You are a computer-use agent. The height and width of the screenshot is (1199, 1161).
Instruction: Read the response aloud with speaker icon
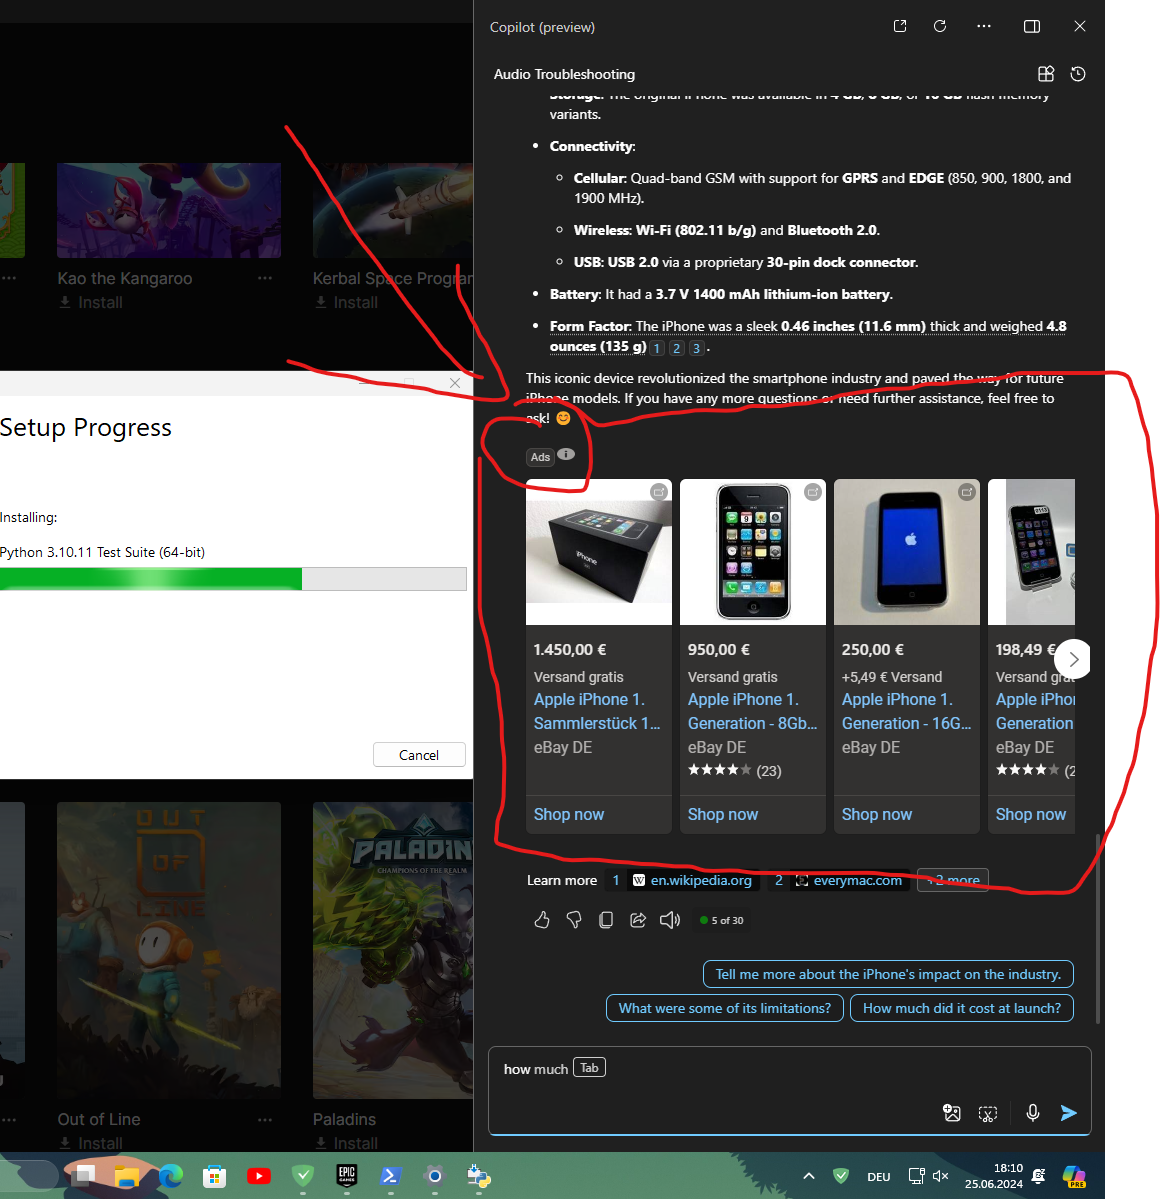coord(670,919)
